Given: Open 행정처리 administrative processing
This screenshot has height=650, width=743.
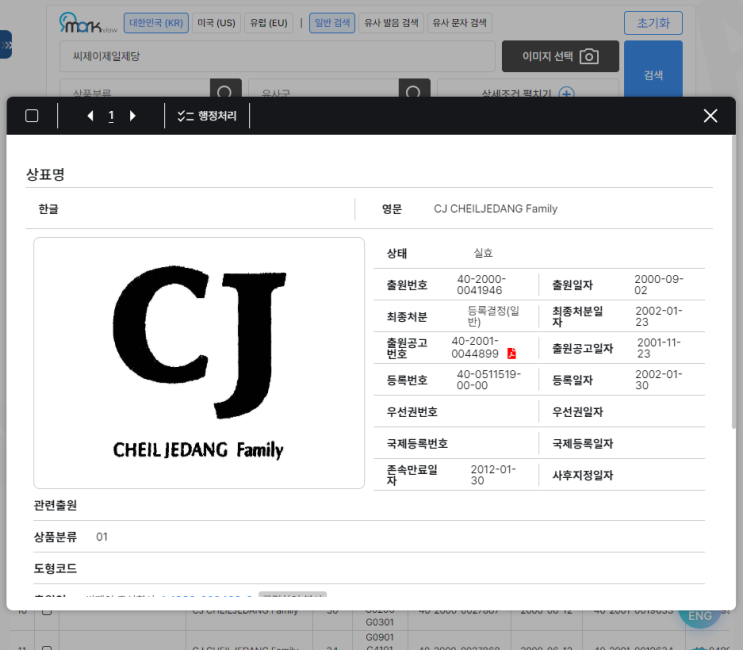Looking at the screenshot, I should coord(207,116).
